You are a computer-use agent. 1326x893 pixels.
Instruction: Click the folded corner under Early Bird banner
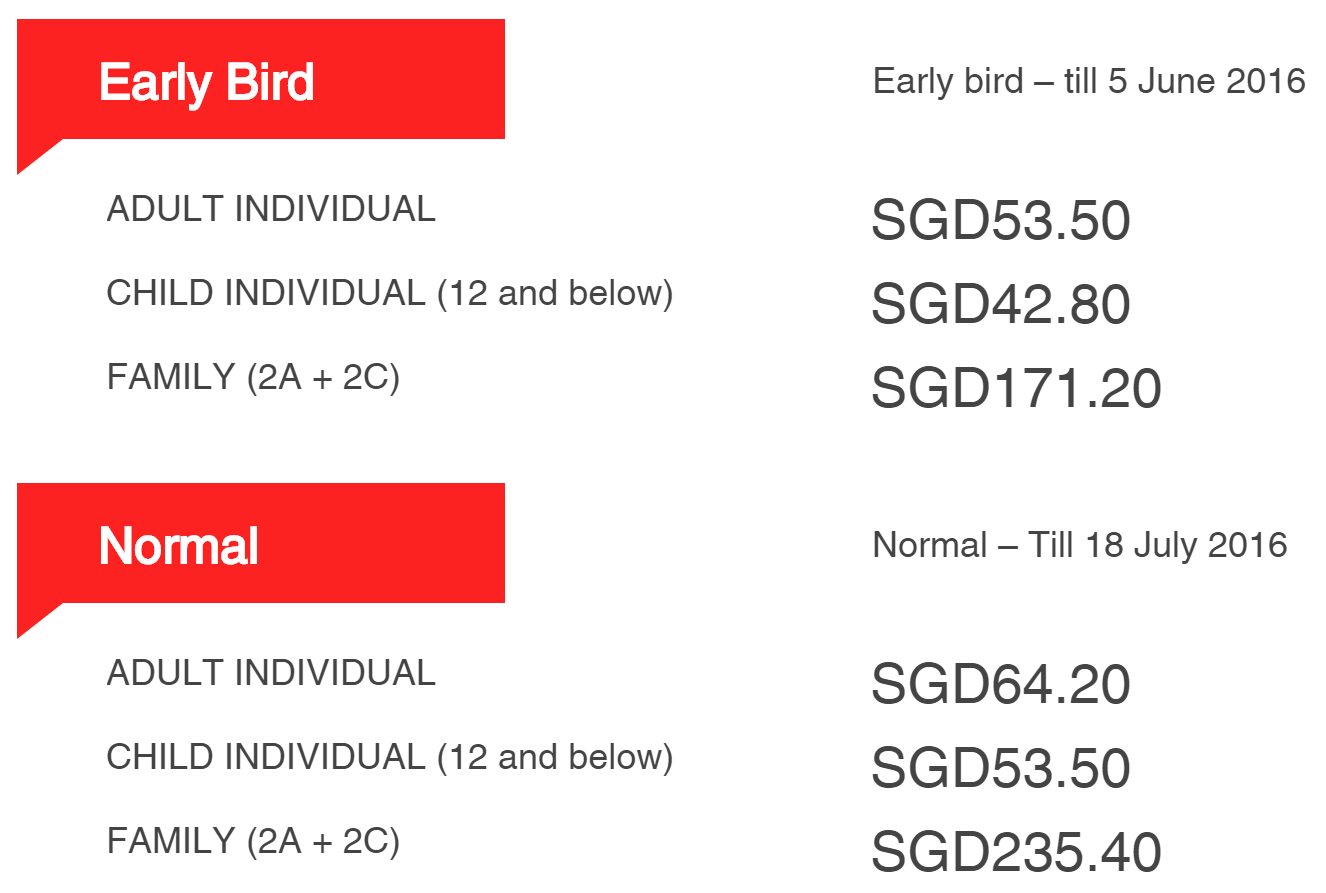[x=35, y=153]
